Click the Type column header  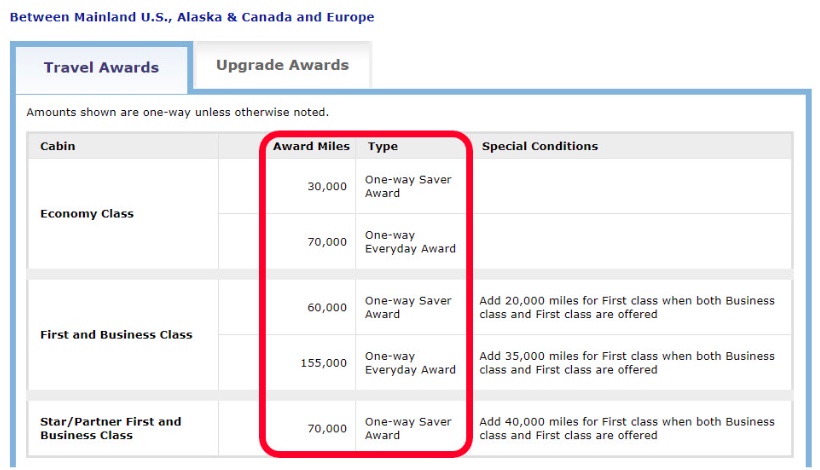coord(382,146)
